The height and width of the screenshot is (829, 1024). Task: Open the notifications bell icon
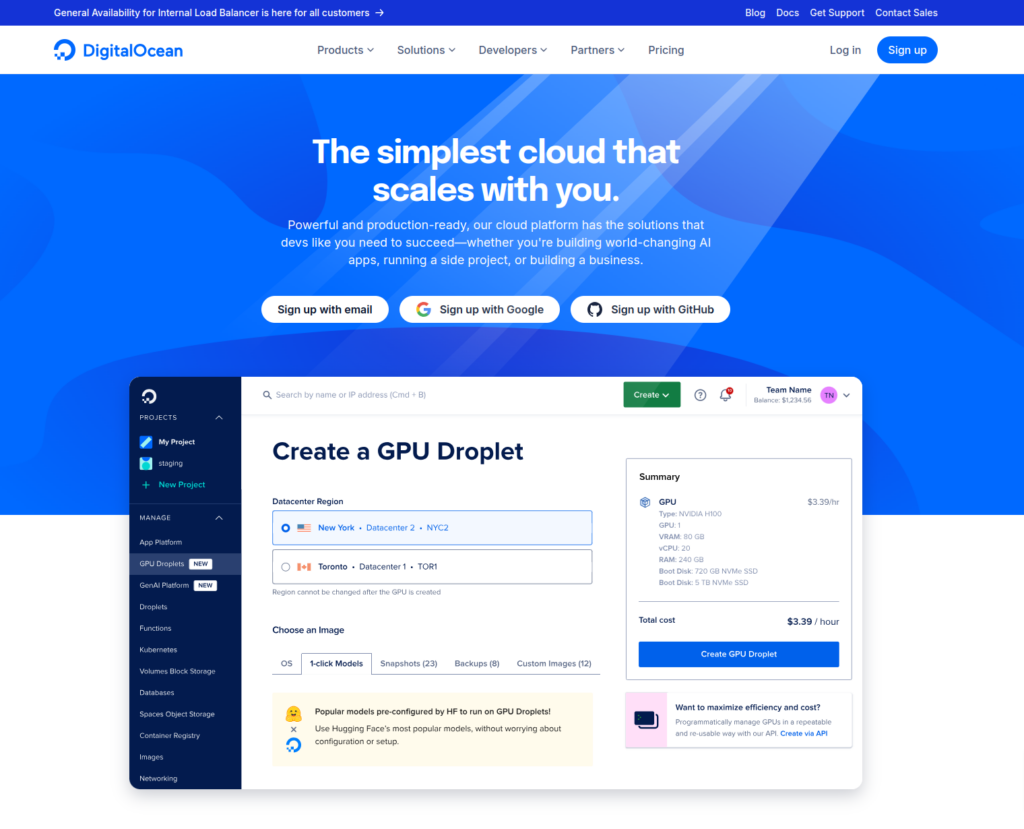tap(726, 395)
